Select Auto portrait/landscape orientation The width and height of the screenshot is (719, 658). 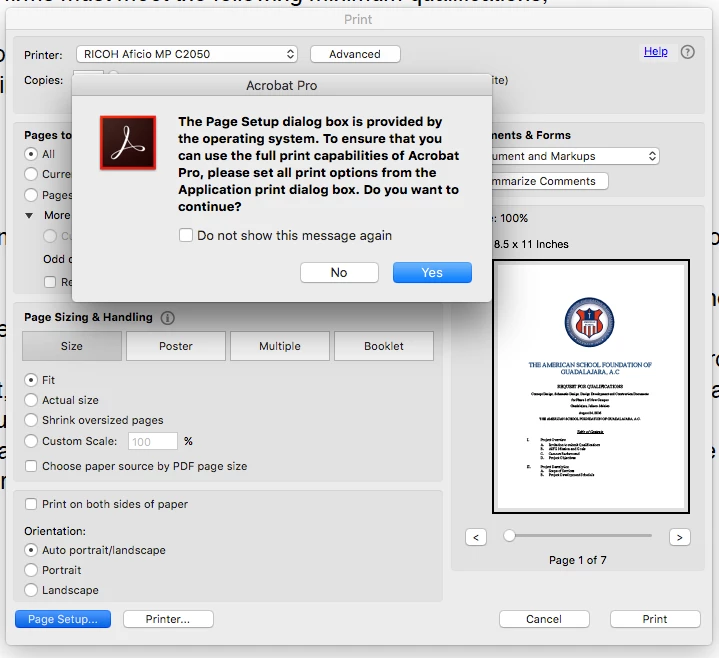[31, 550]
